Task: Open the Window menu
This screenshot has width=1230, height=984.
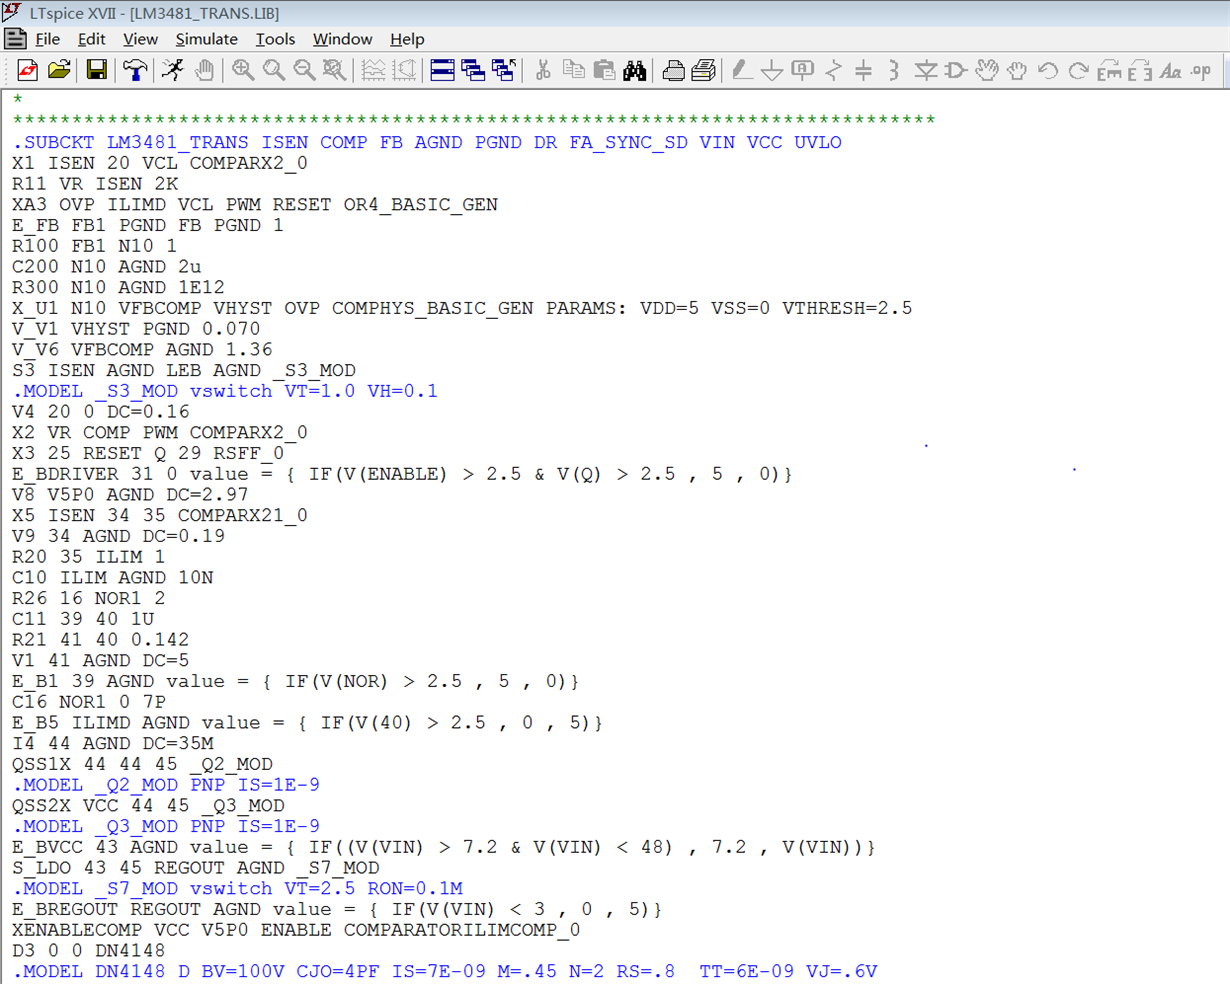Action: pyautogui.click(x=342, y=39)
